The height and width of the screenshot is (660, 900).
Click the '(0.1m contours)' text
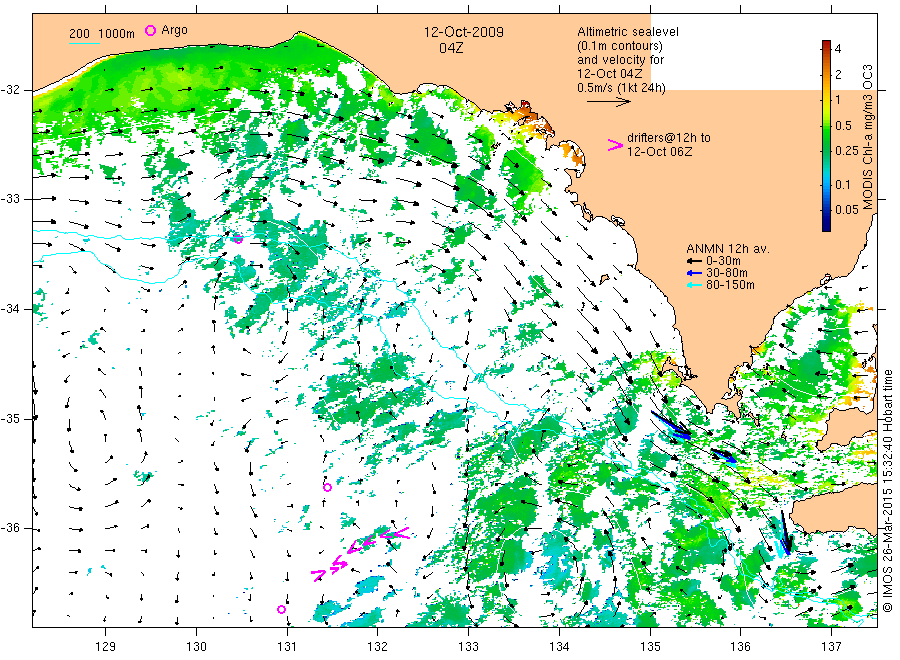pyautogui.click(x=620, y=46)
